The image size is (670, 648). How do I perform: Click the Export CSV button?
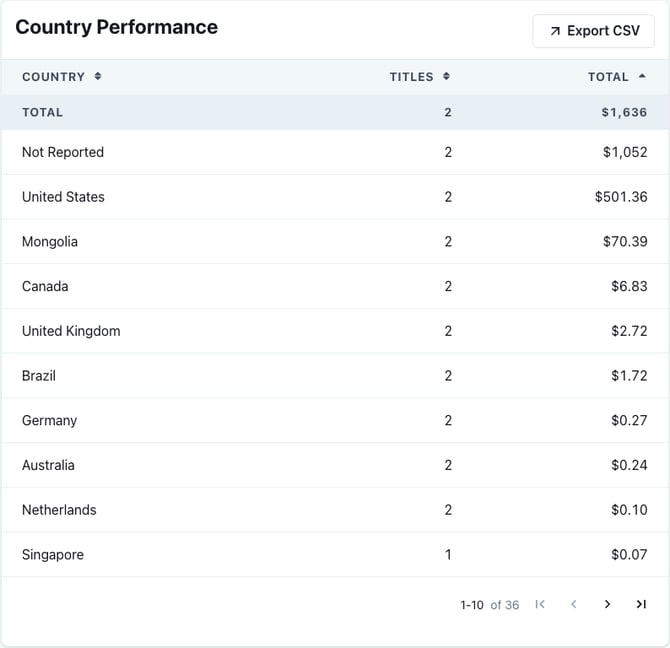coord(593,31)
